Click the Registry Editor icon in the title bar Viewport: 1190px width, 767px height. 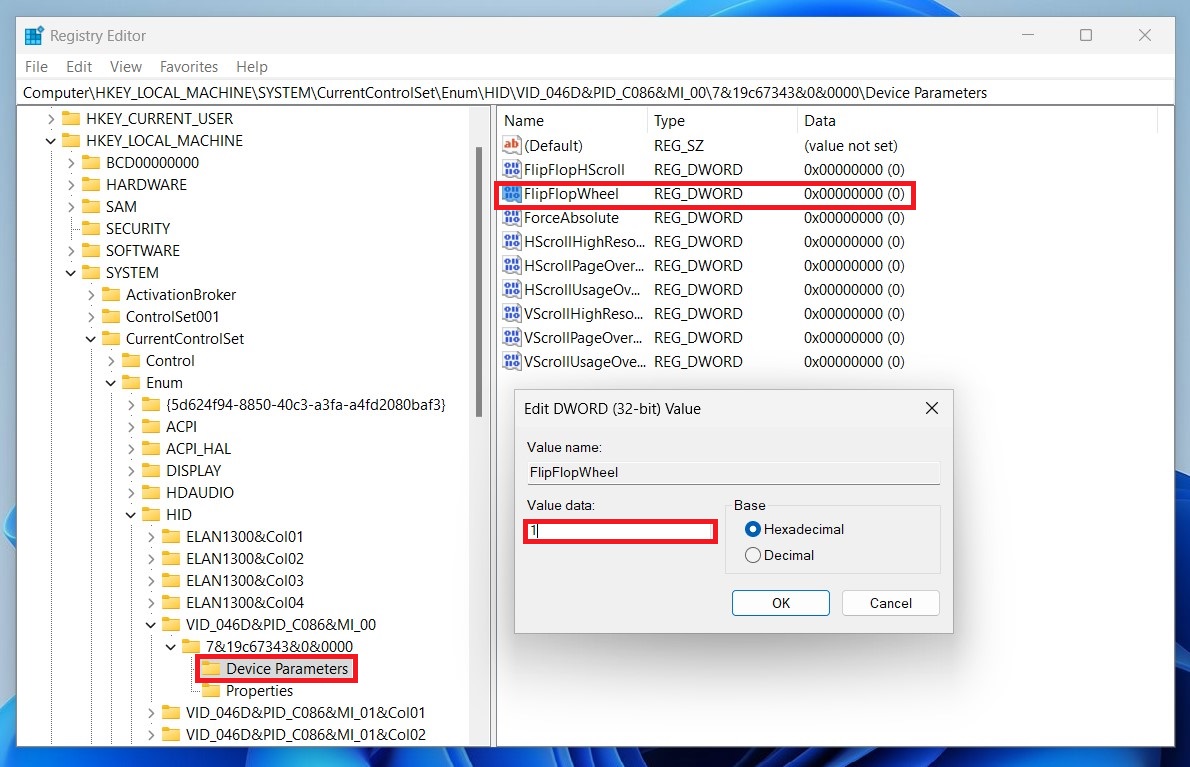click(x=33, y=34)
